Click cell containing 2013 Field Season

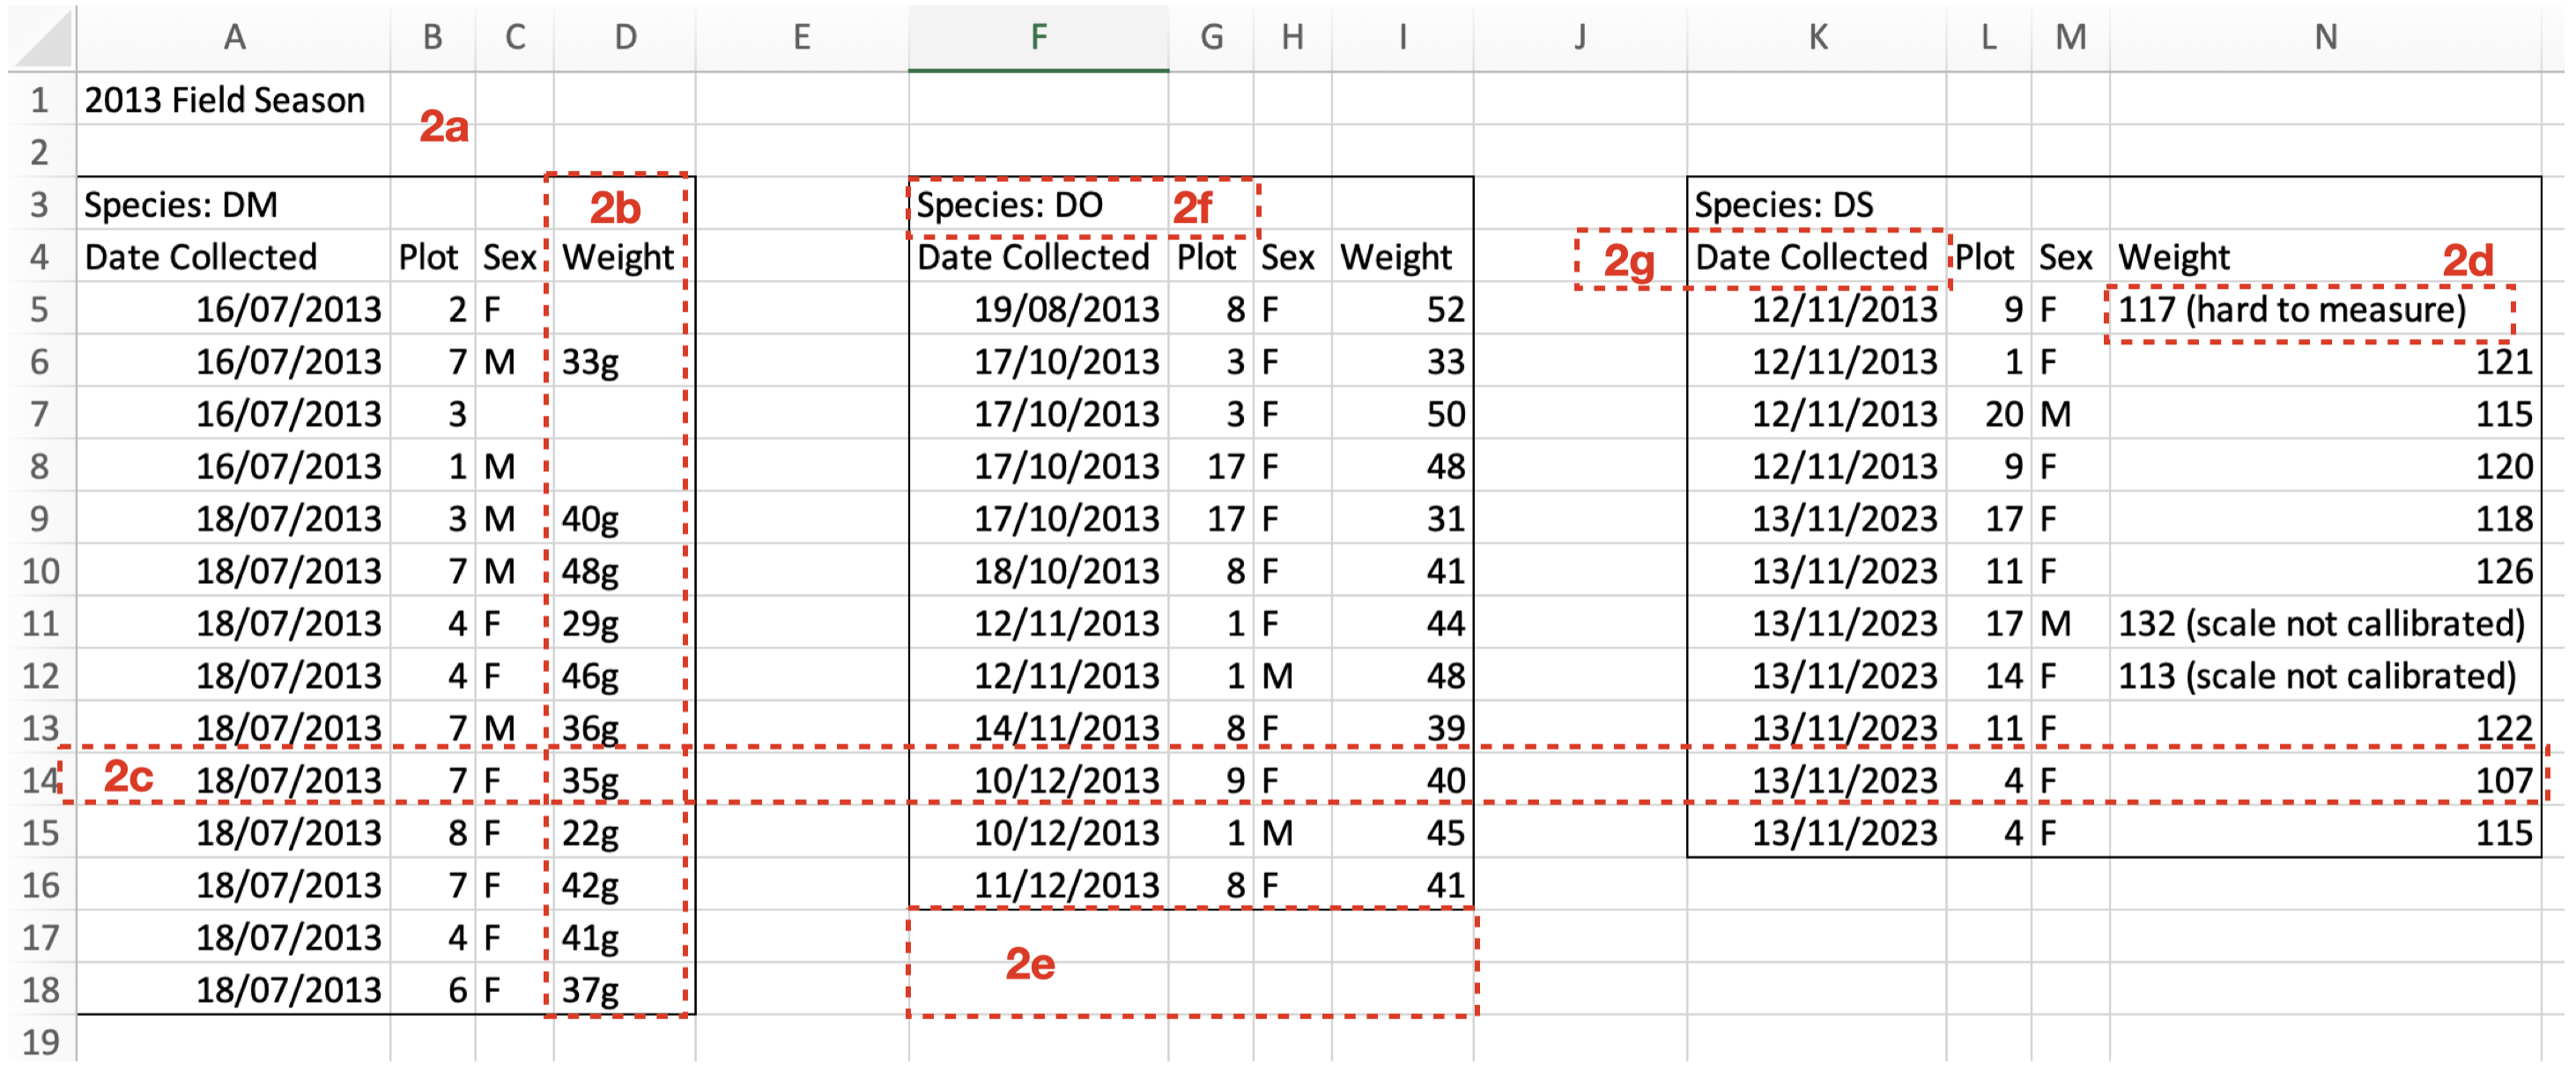point(226,100)
